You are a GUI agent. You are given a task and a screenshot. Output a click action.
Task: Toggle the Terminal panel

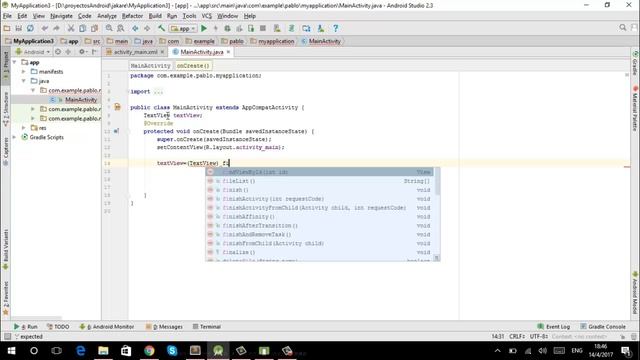(207, 327)
